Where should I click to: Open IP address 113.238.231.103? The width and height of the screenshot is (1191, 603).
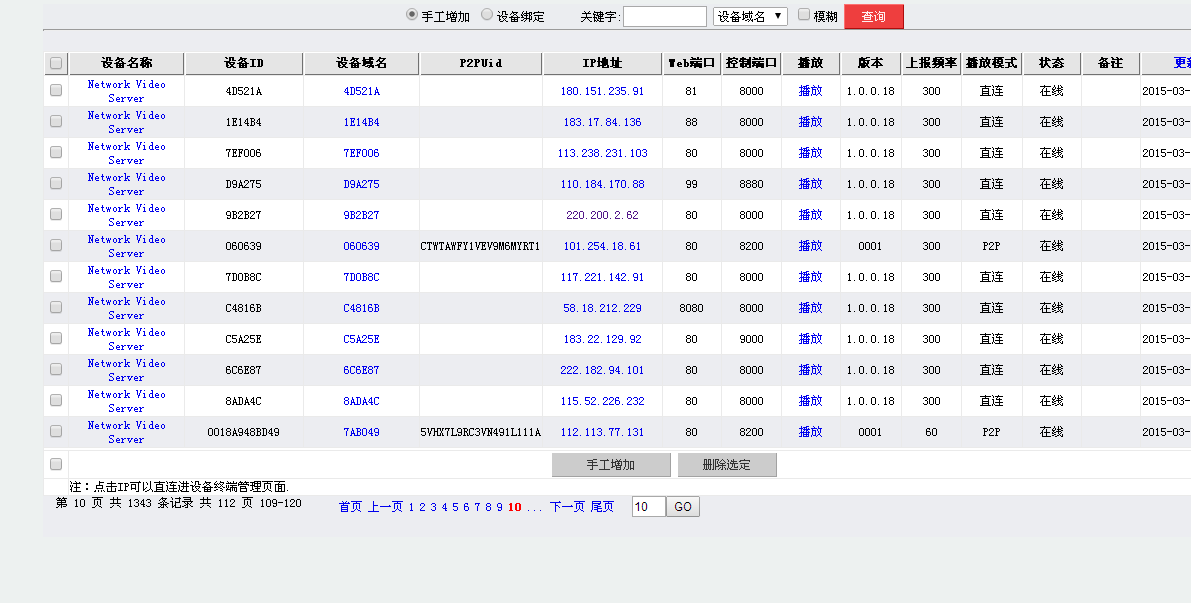pyautogui.click(x=602, y=153)
